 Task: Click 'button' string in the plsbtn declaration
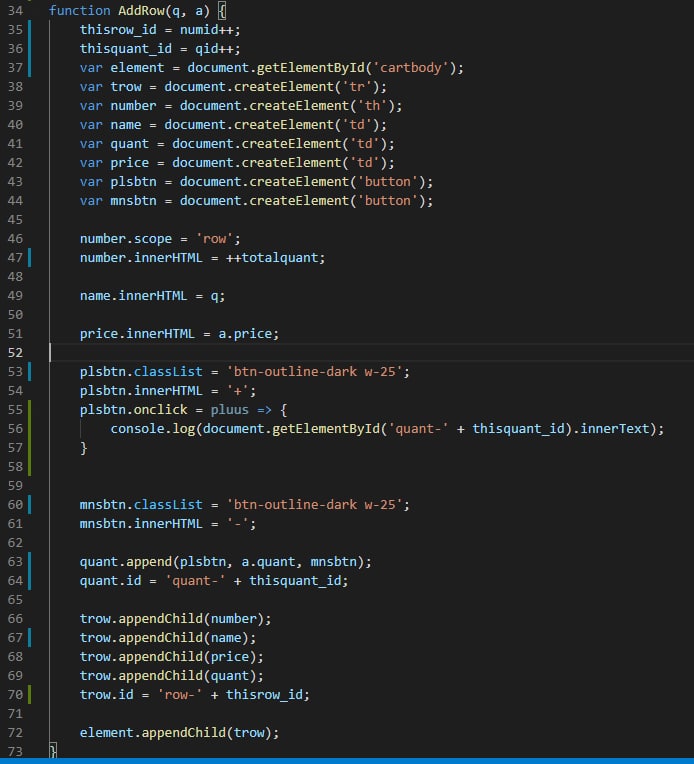(x=388, y=182)
